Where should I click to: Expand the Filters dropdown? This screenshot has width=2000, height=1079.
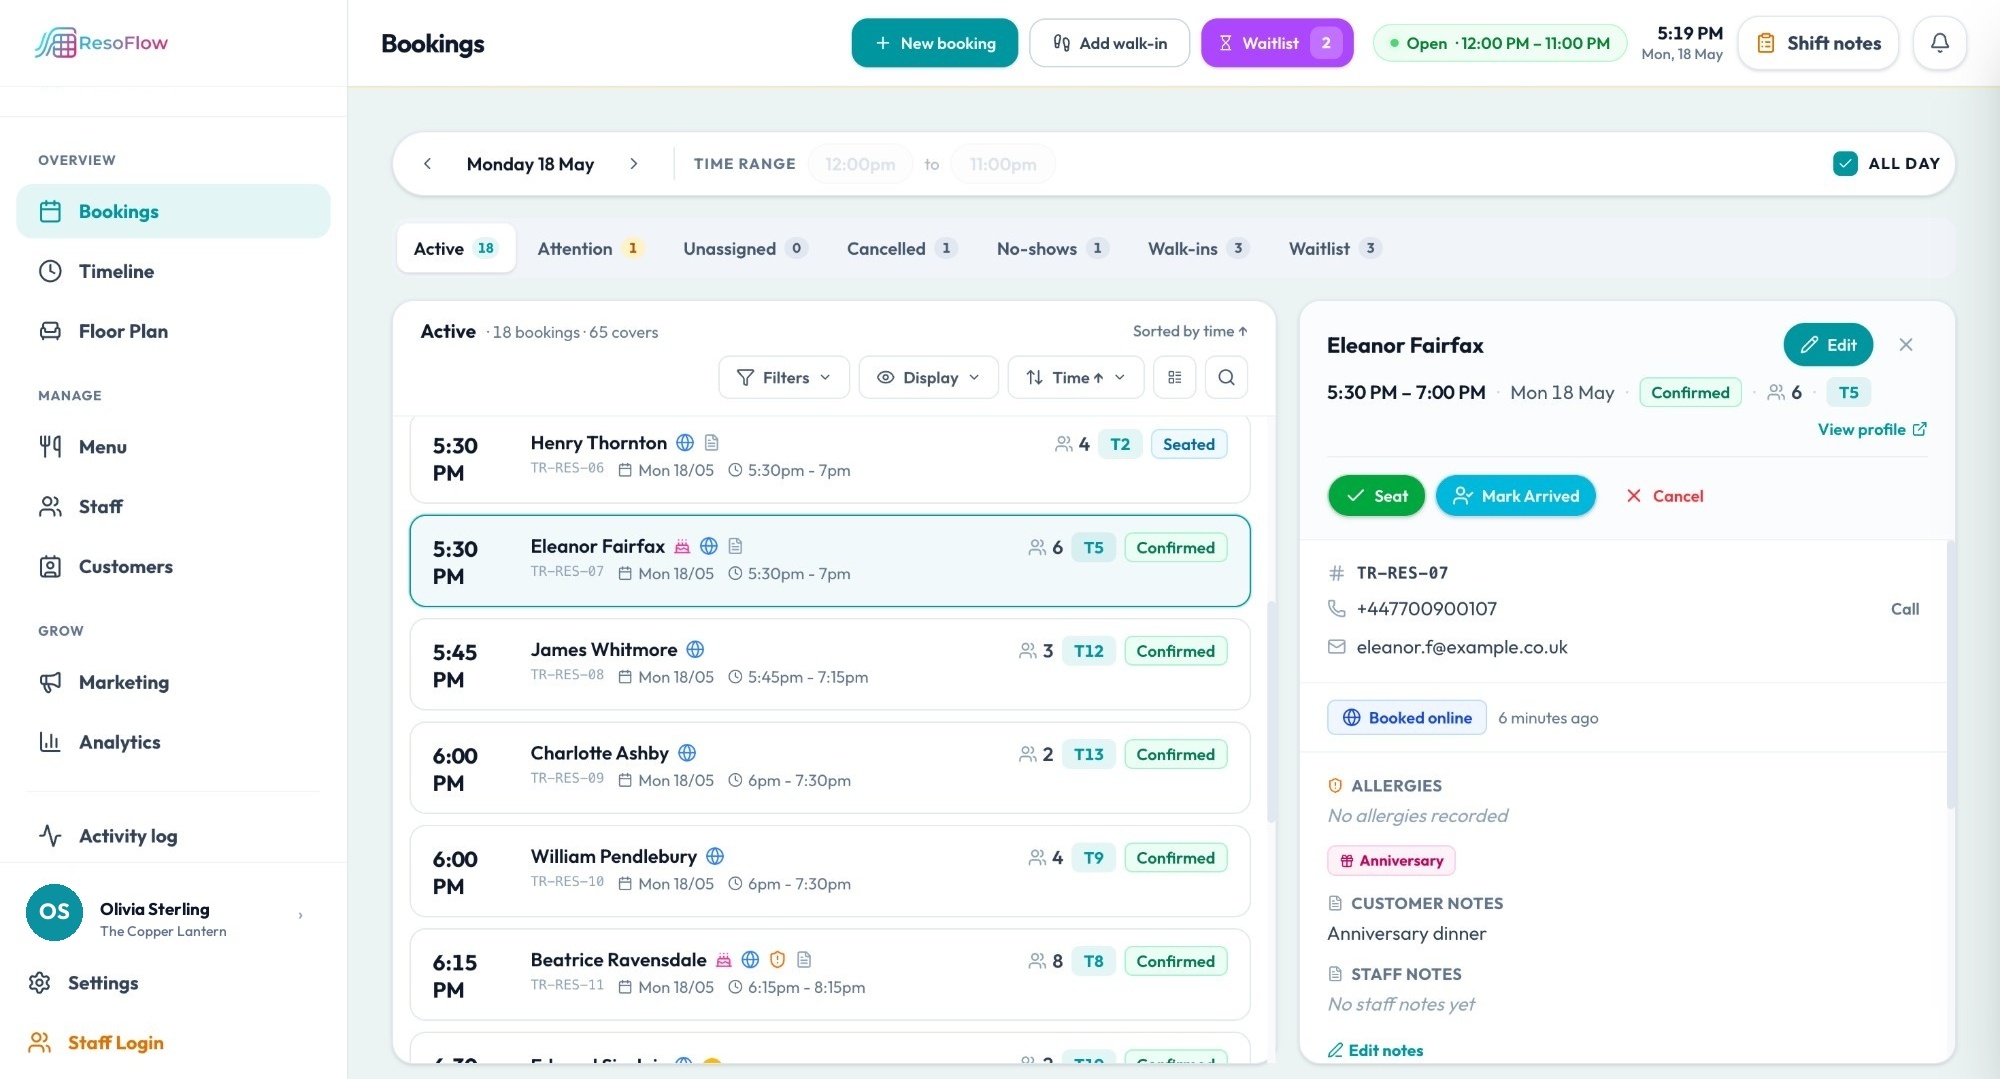pos(784,377)
